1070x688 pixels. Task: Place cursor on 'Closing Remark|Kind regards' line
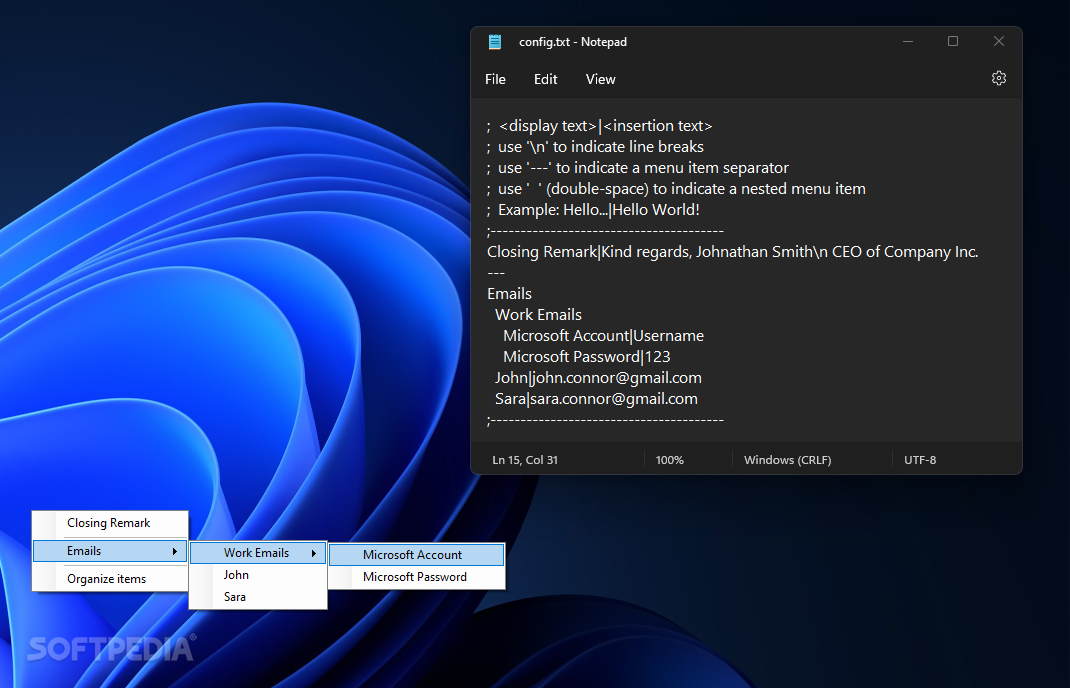coord(732,252)
